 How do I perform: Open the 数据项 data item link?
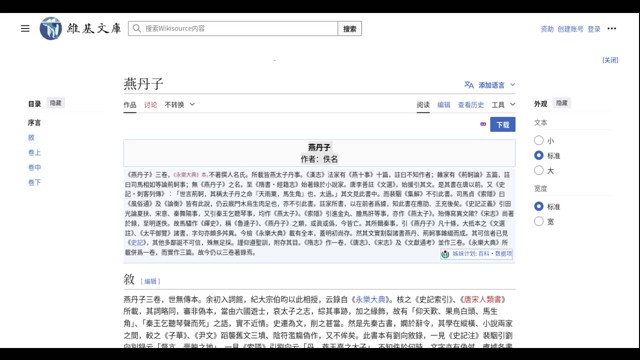pos(503,254)
